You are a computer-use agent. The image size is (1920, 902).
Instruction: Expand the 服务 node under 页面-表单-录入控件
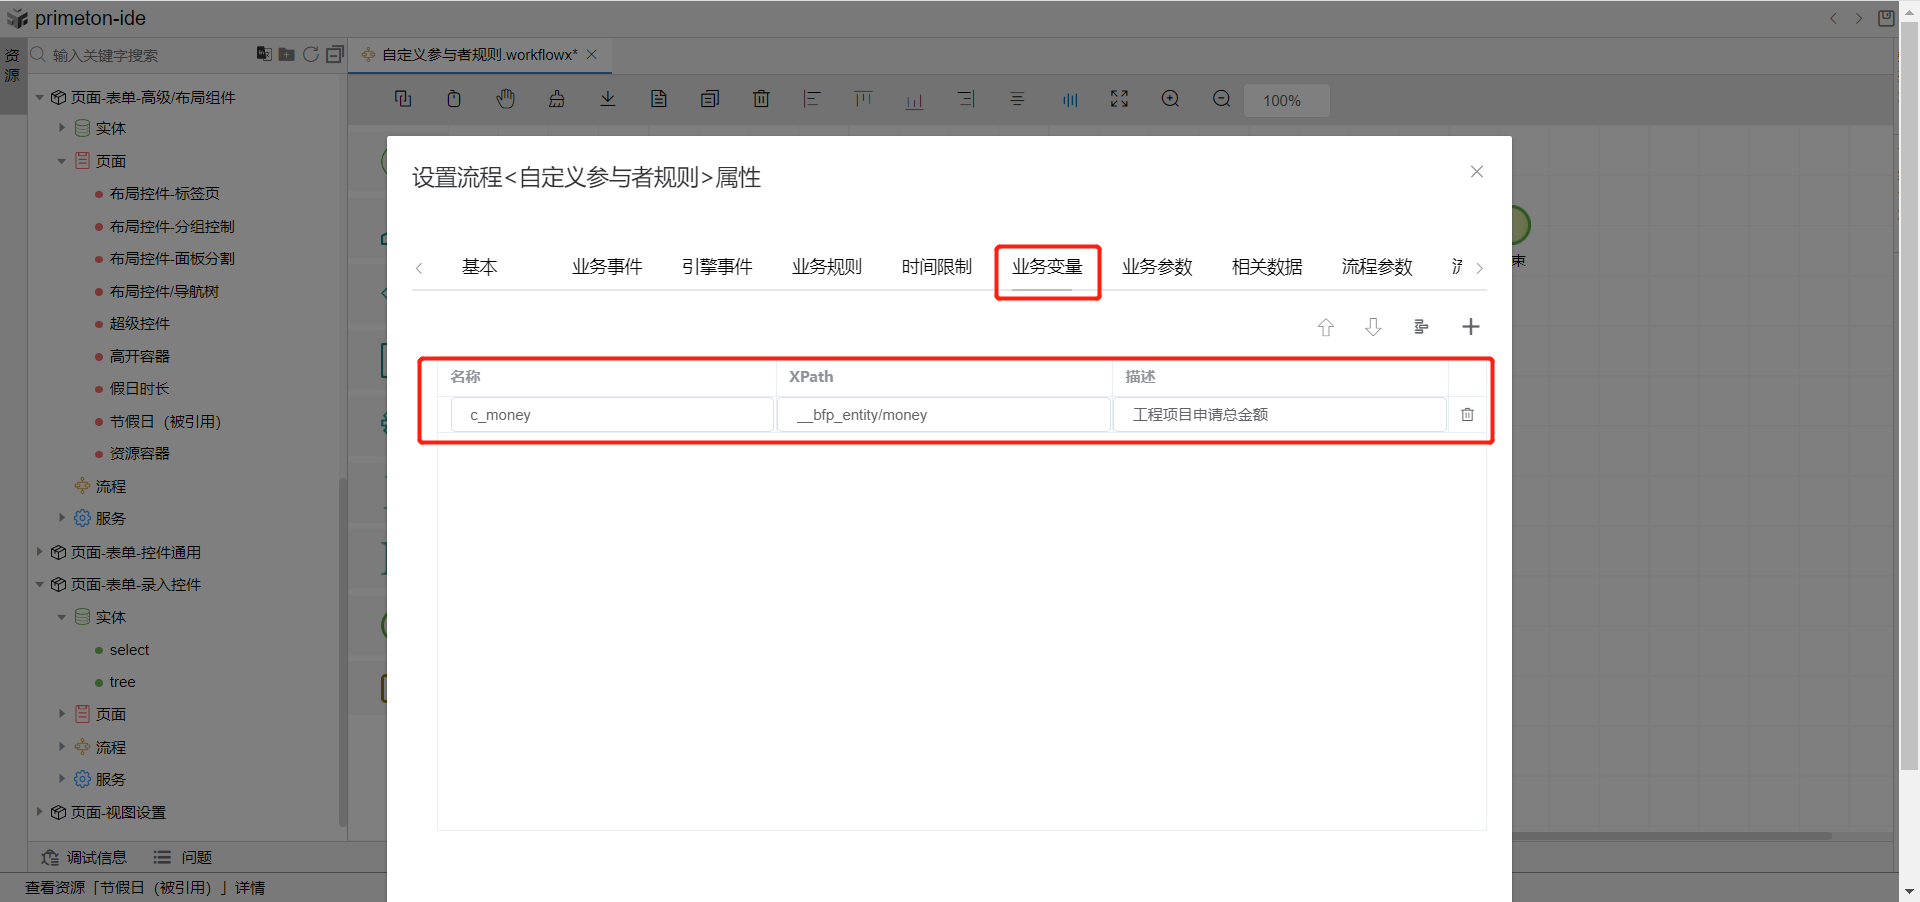[62, 779]
